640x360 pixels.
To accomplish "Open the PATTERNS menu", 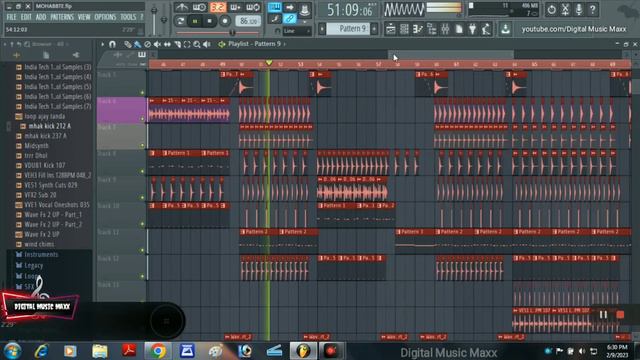I will [62, 17].
